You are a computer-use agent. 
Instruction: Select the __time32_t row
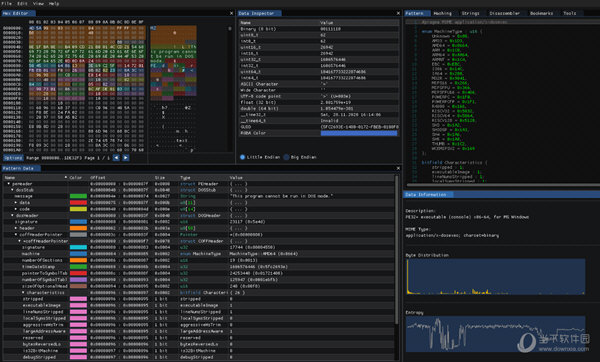pyautogui.click(x=319, y=115)
